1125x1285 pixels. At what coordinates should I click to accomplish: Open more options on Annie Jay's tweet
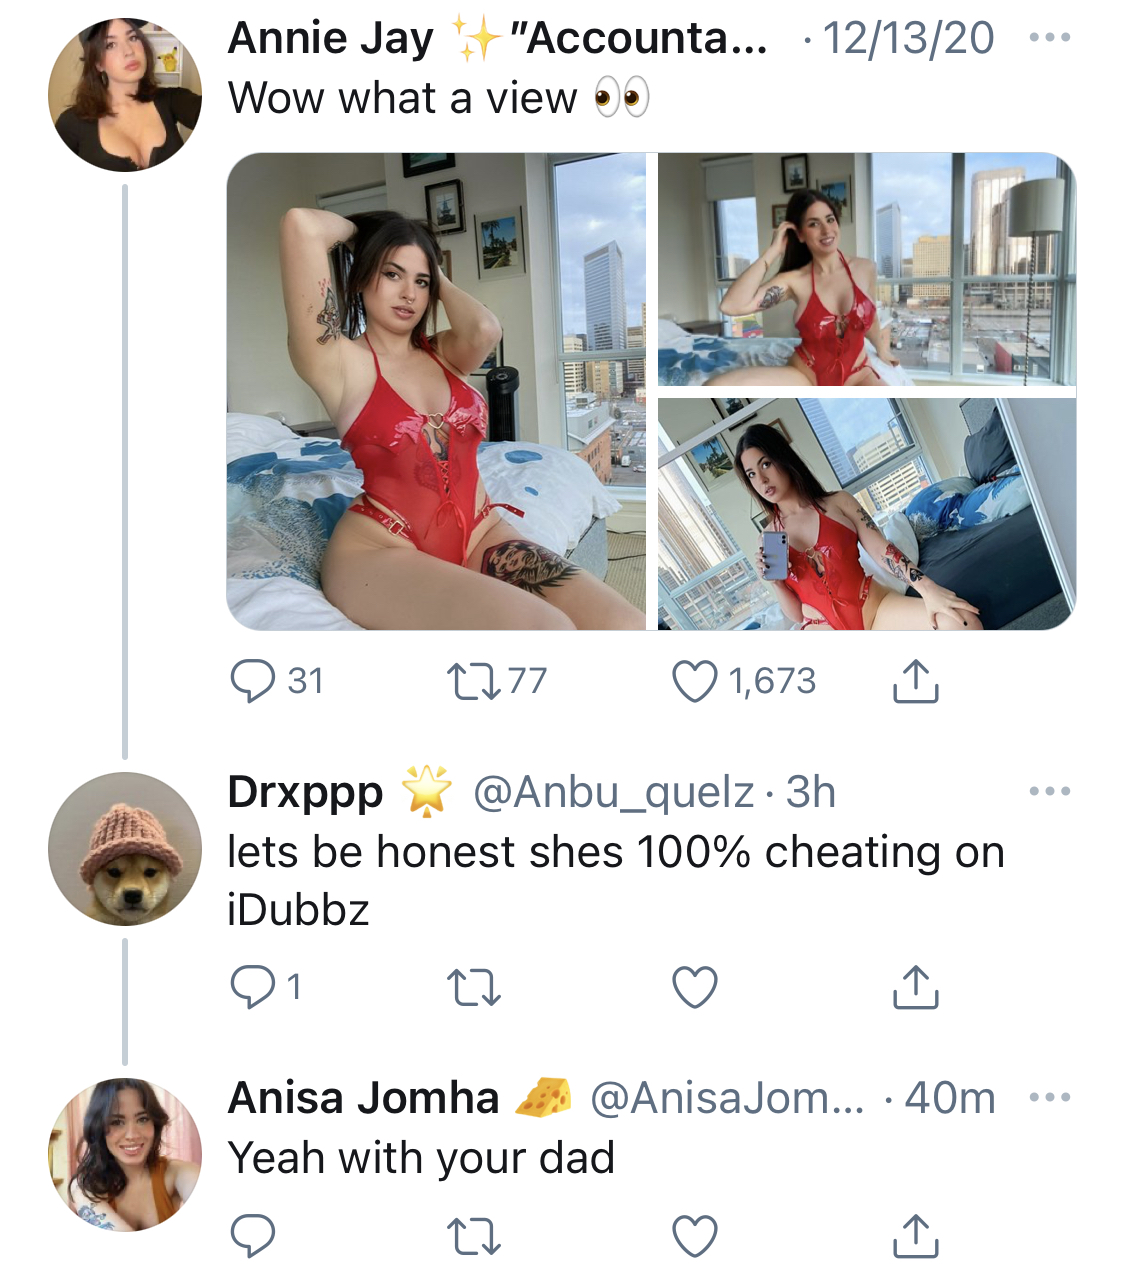1050,38
